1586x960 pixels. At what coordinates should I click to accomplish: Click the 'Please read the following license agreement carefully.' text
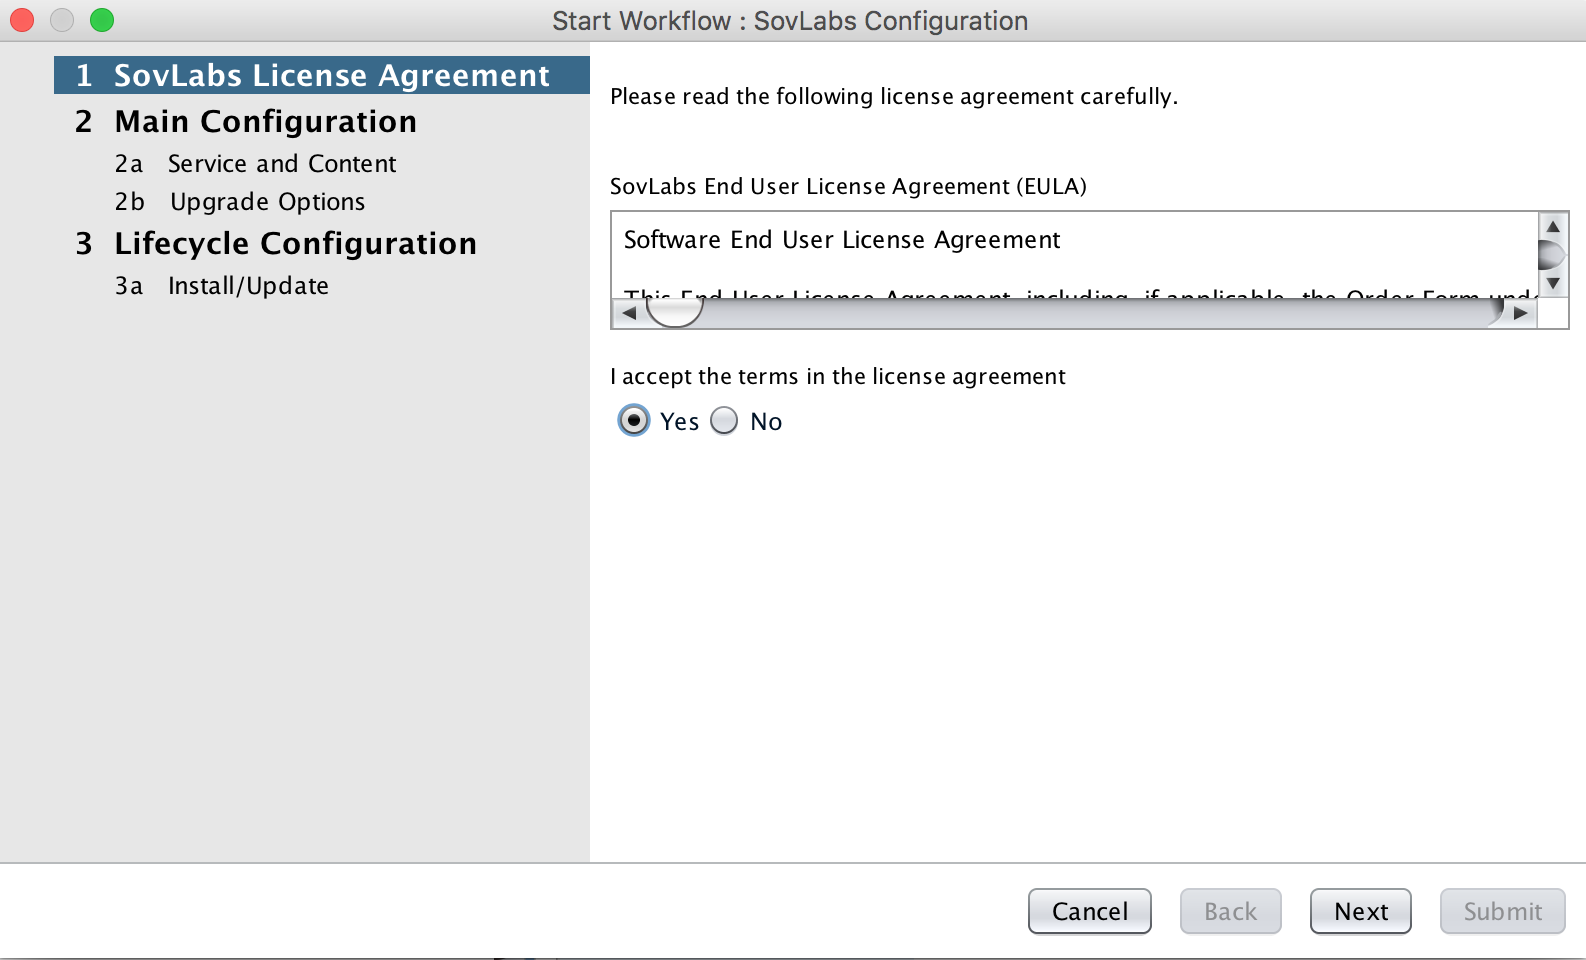(894, 96)
